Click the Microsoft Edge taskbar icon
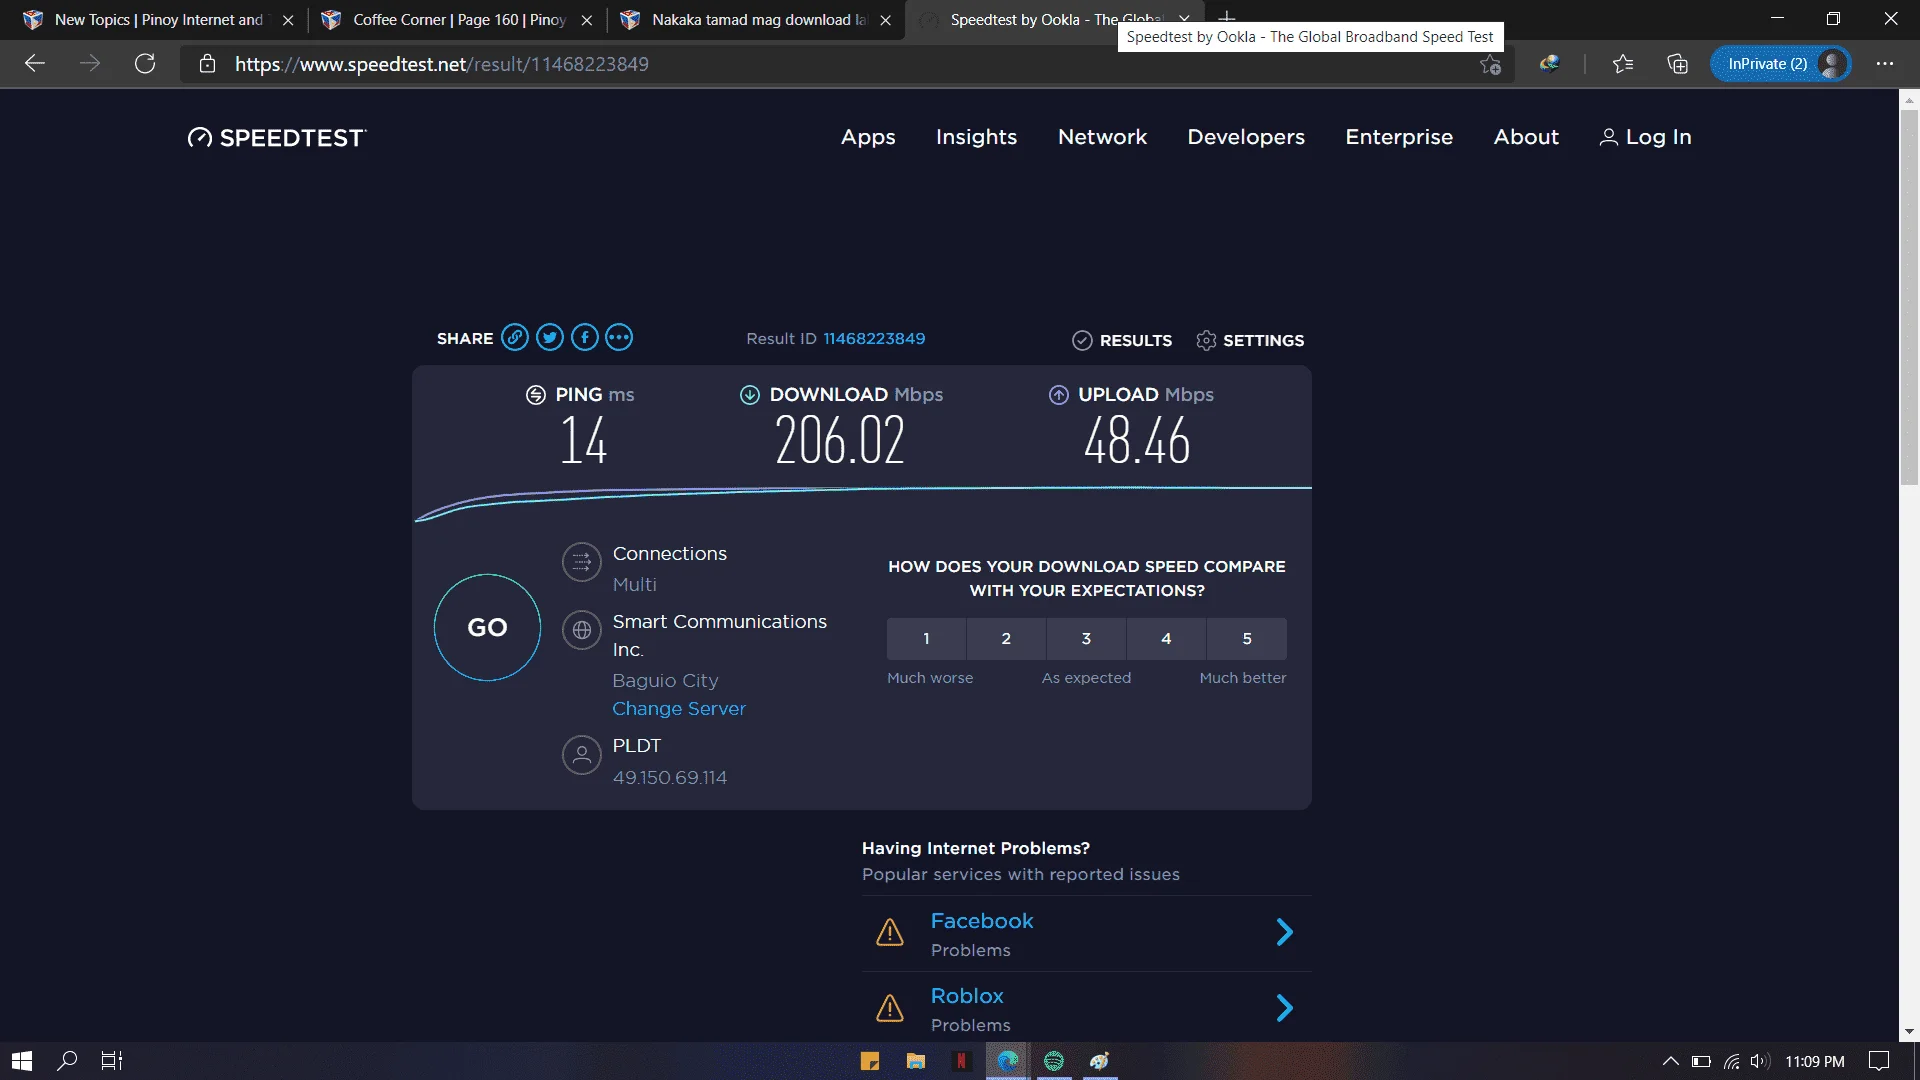Image resolution: width=1920 pixels, height=1080 pixels. point(1008,1061)
